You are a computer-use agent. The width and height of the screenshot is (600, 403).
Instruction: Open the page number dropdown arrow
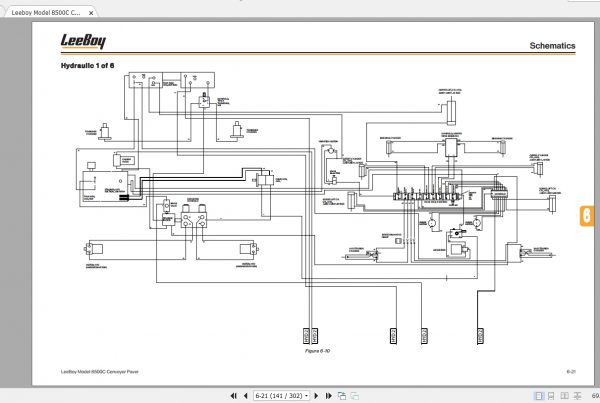307,396
